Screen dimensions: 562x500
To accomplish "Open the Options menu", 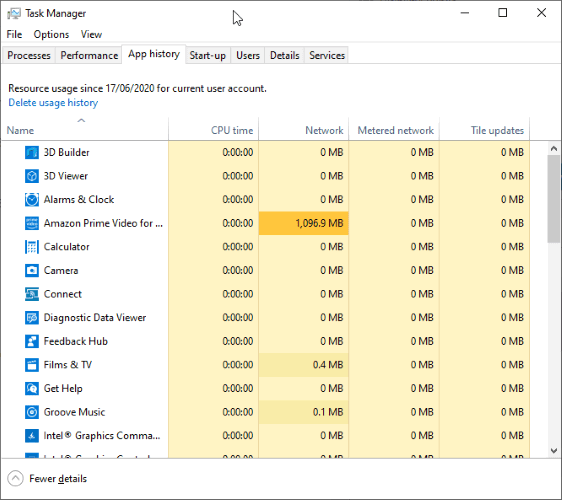I will pos(51,34).
